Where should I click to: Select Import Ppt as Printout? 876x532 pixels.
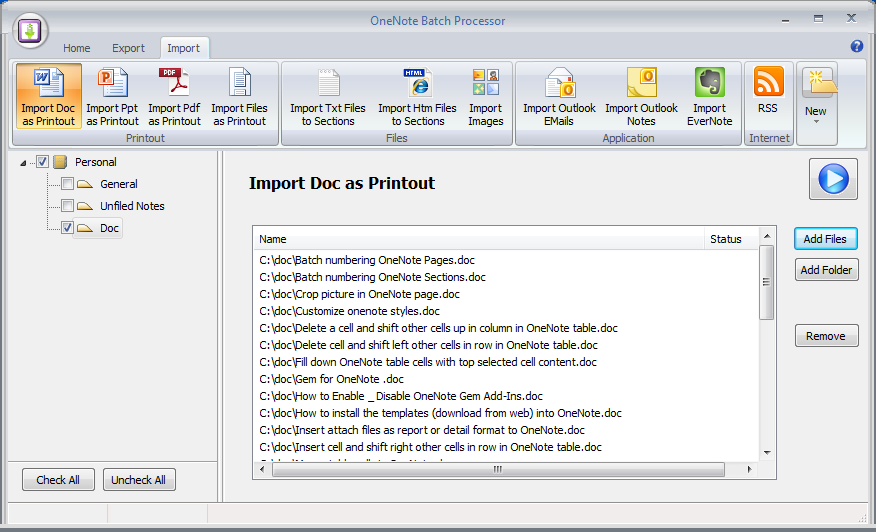tap(112, 96)
